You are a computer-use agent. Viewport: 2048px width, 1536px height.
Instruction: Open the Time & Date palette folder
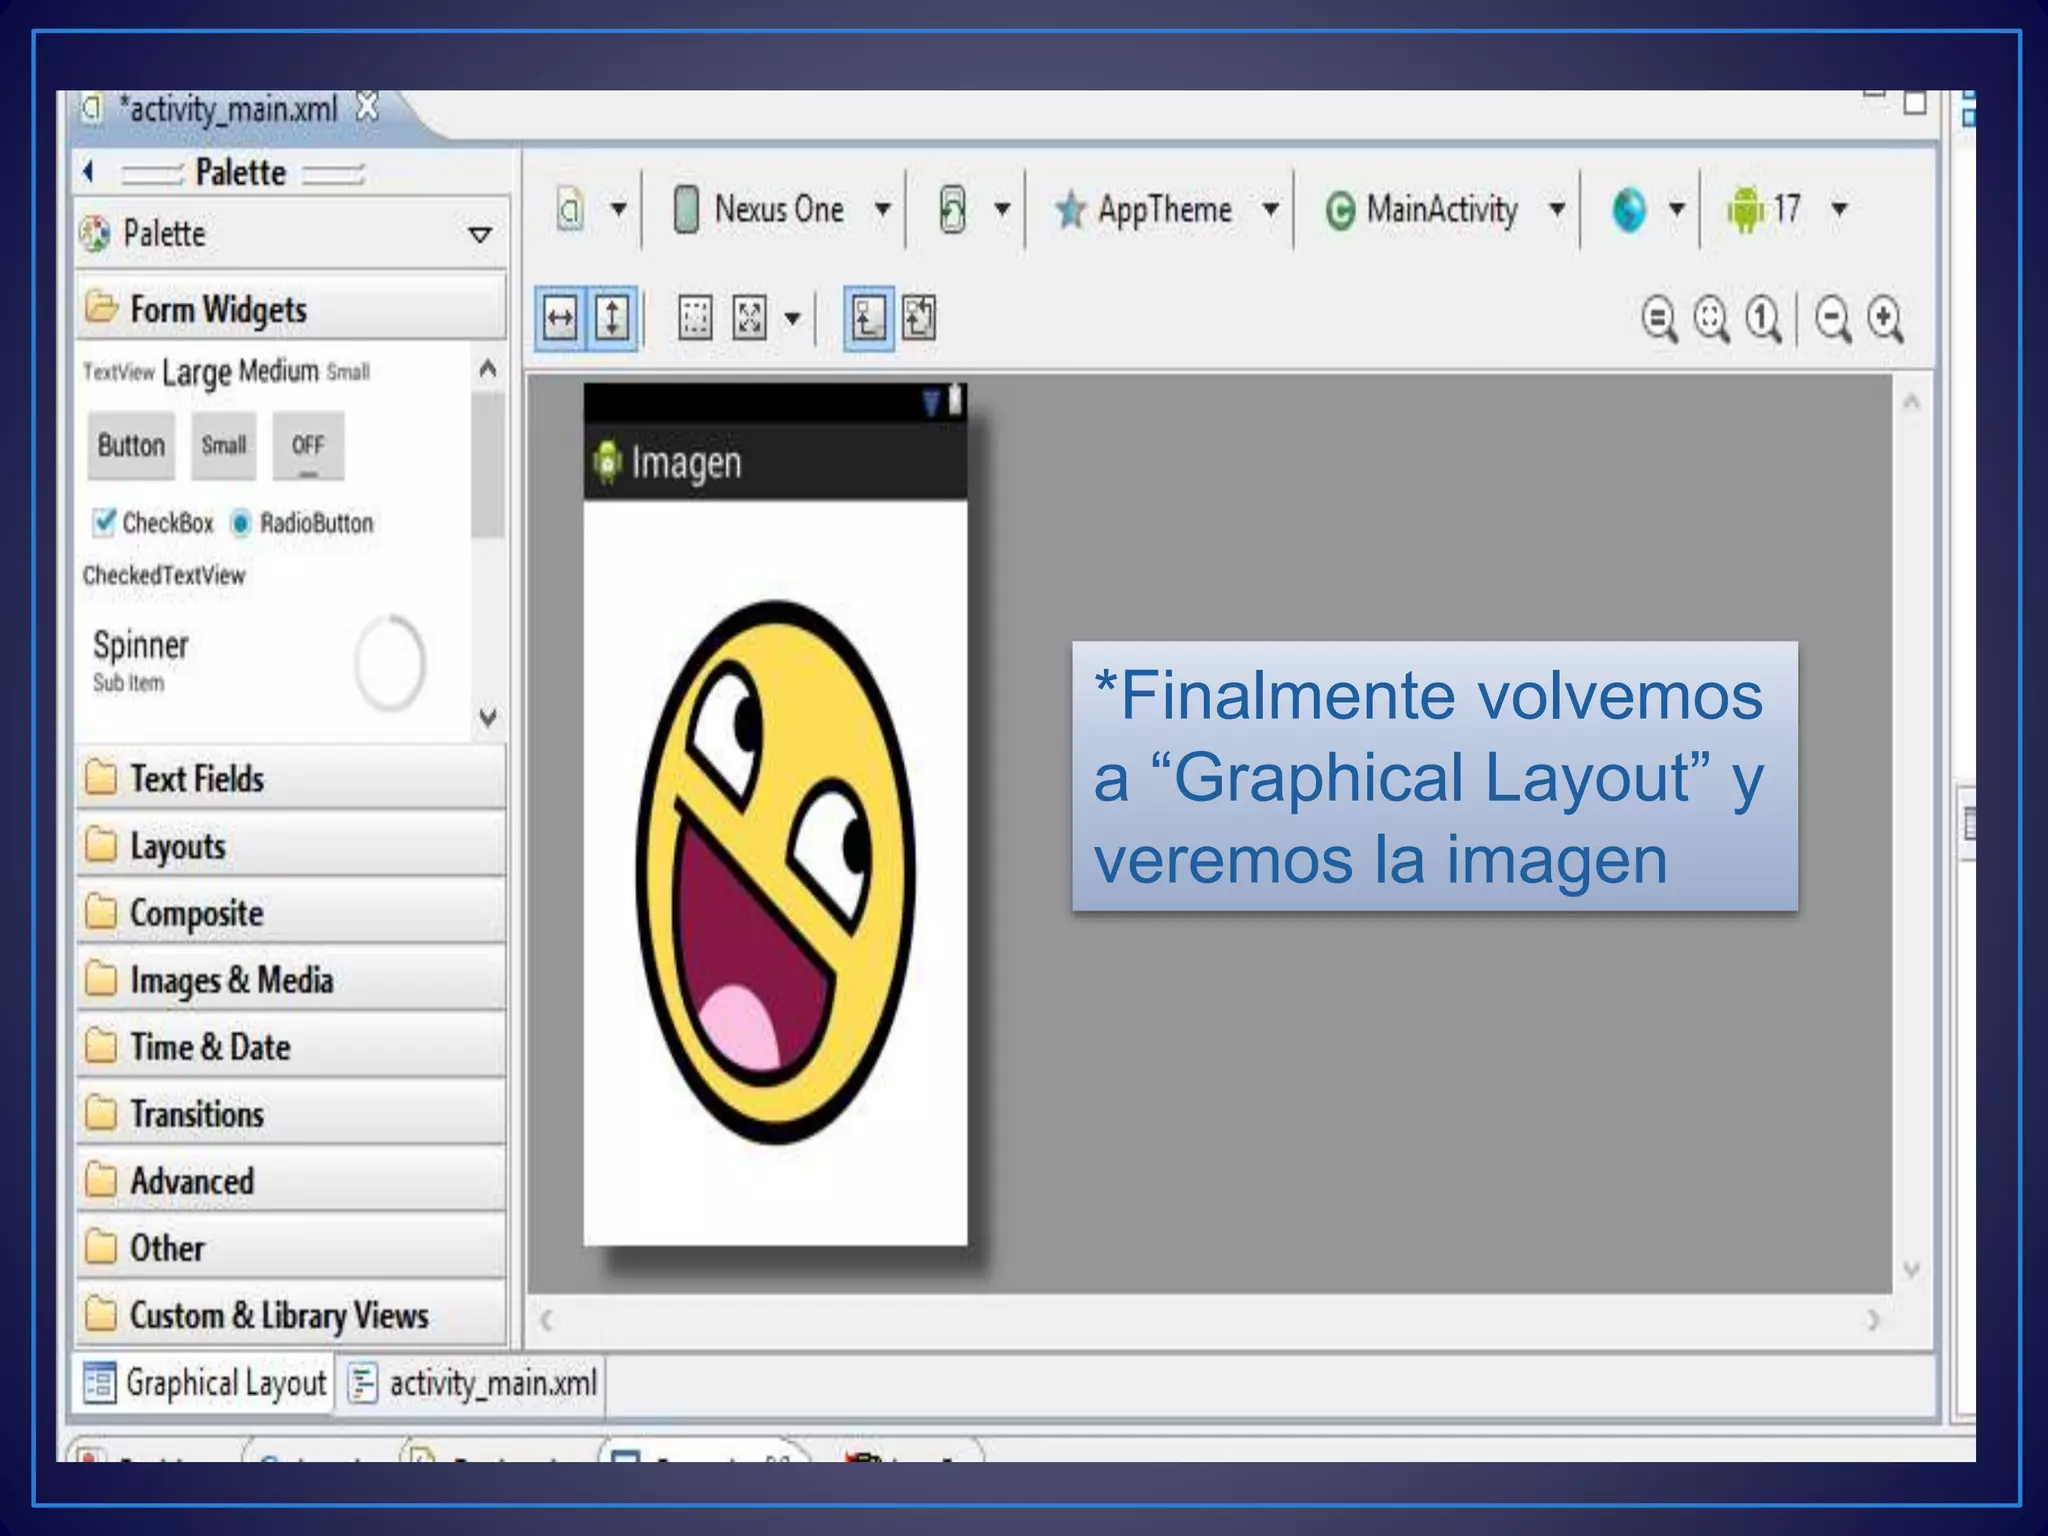point(292,1047)
